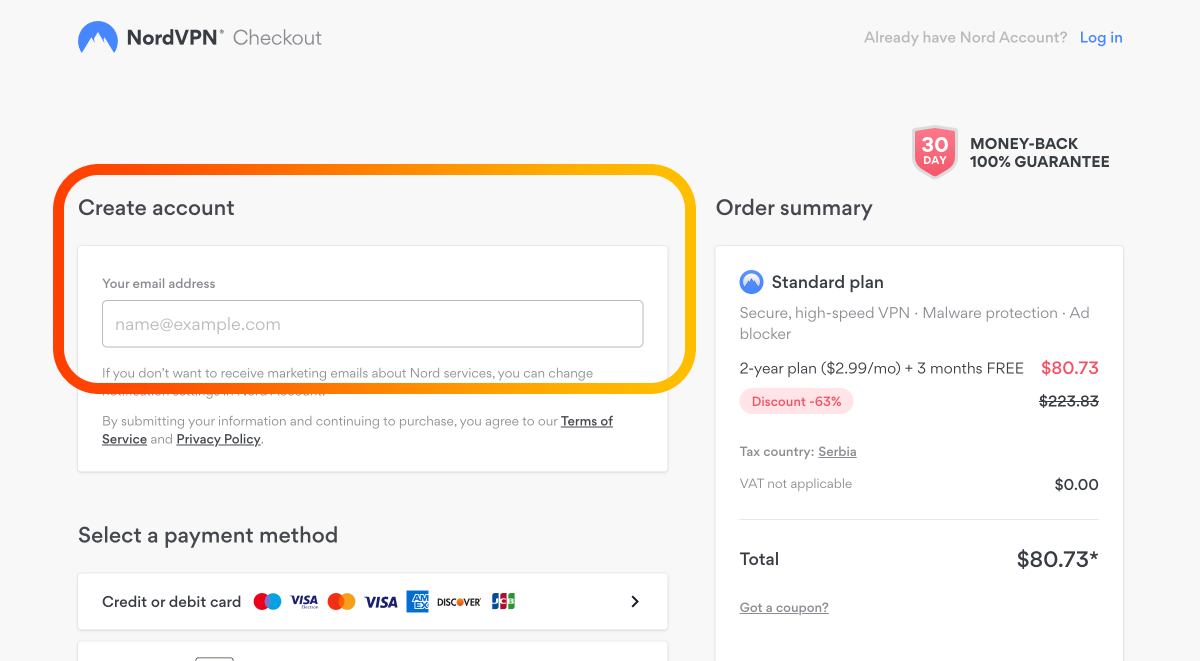The height and width of the screenshot is (661, 1200).
Task: Open the Log in link
Action: tap(1101, 38)
